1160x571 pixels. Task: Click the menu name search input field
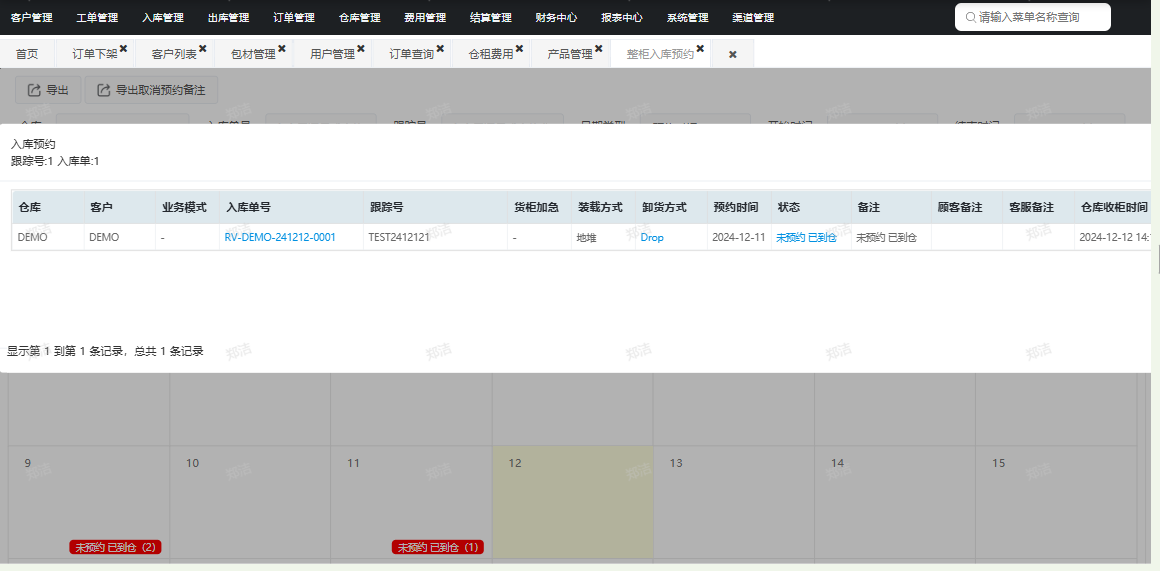(x=1033, y=17)
